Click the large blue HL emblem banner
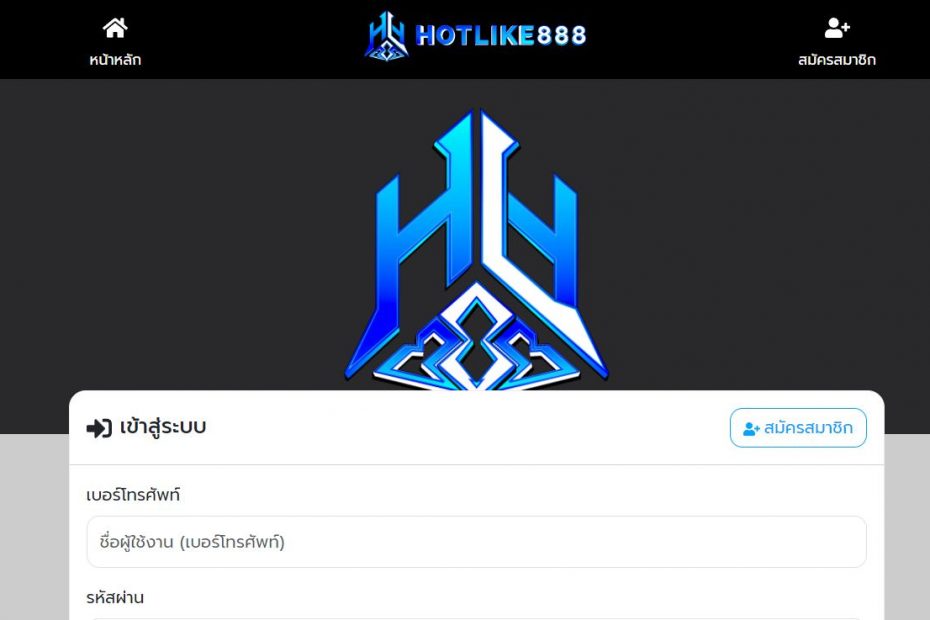Image resolution: width=930 pixels, height=620 pixels. (476, 249)
